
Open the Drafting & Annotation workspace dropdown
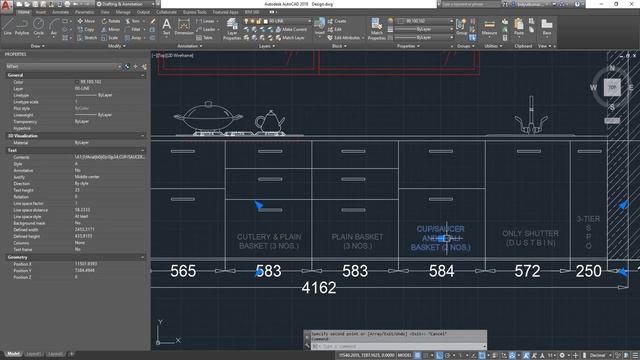coord(126,4)
